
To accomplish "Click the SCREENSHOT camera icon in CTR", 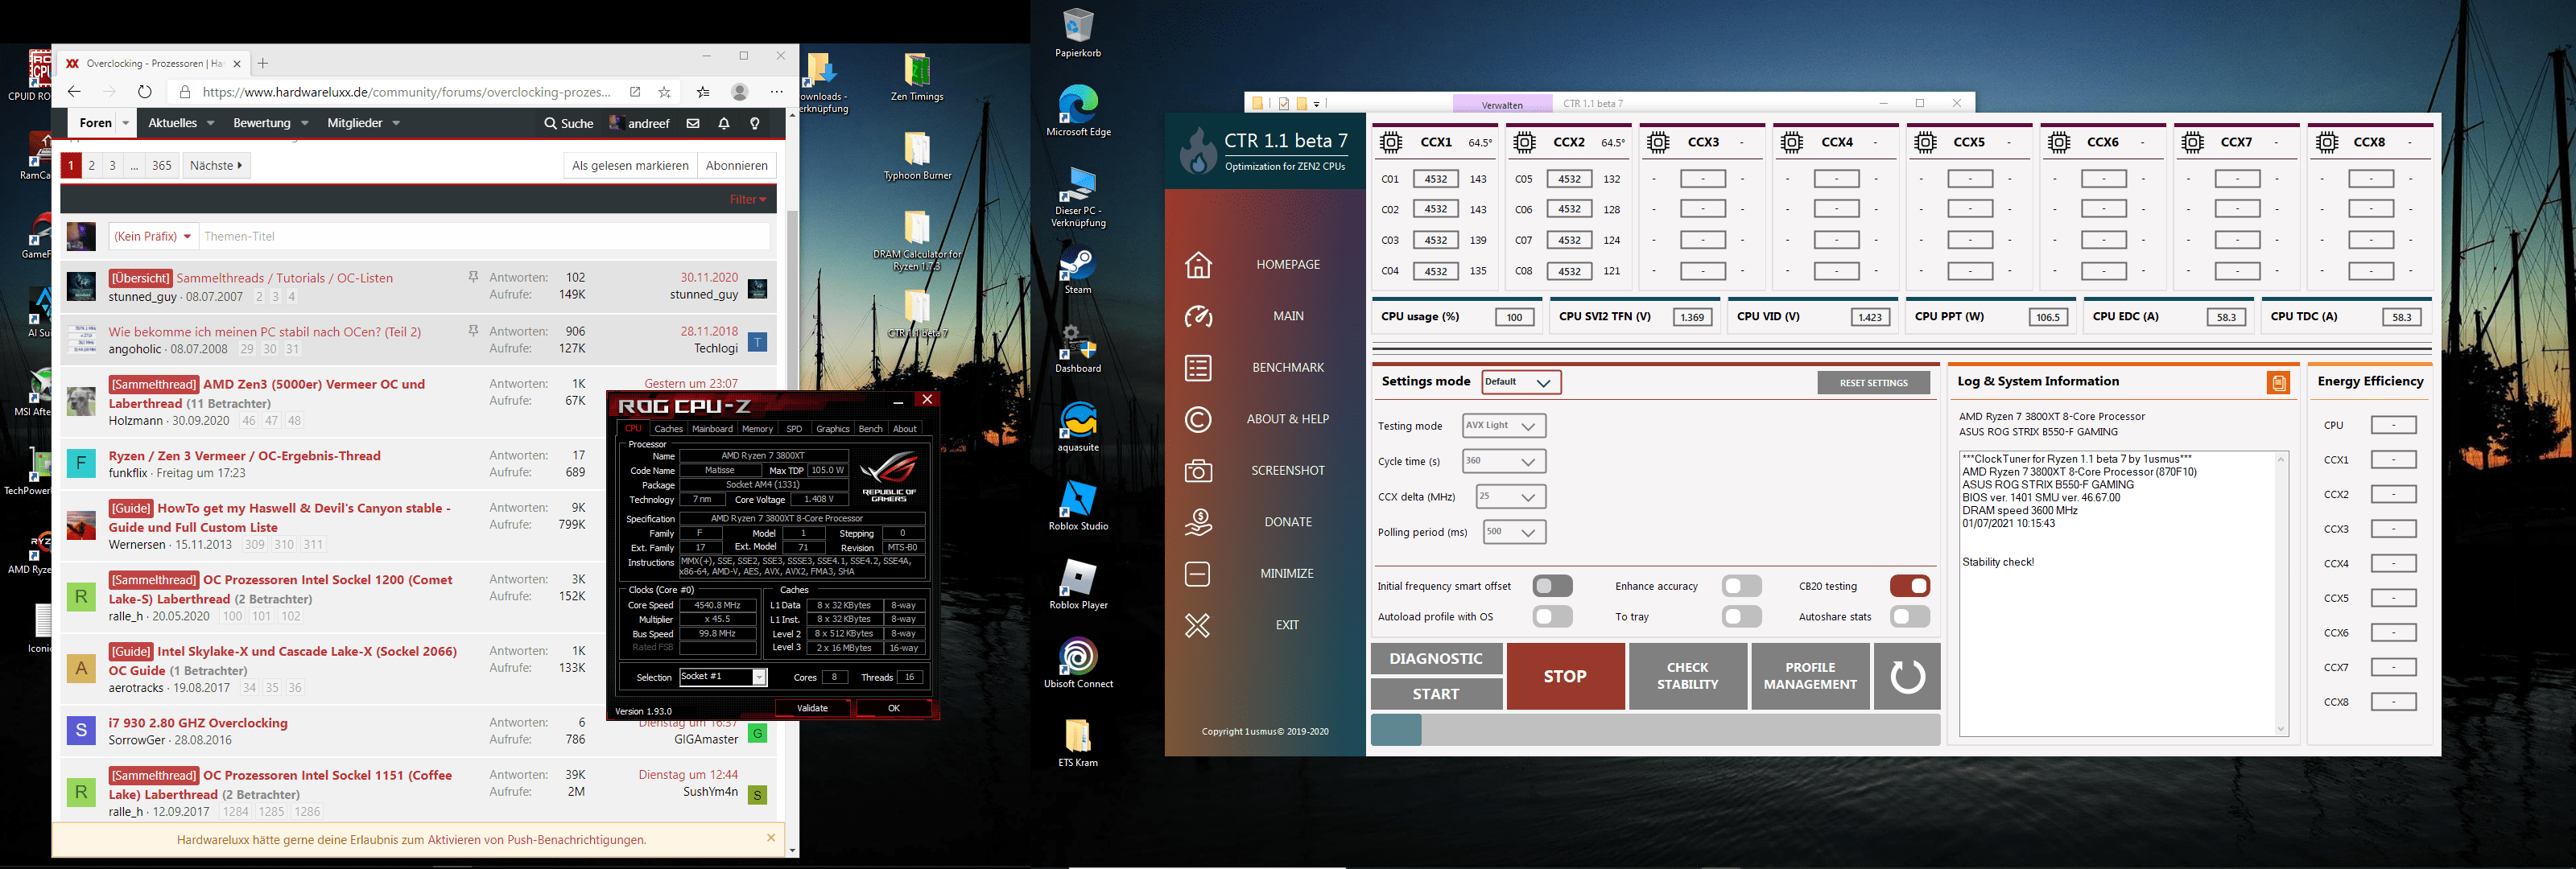I will (1198, 471).
